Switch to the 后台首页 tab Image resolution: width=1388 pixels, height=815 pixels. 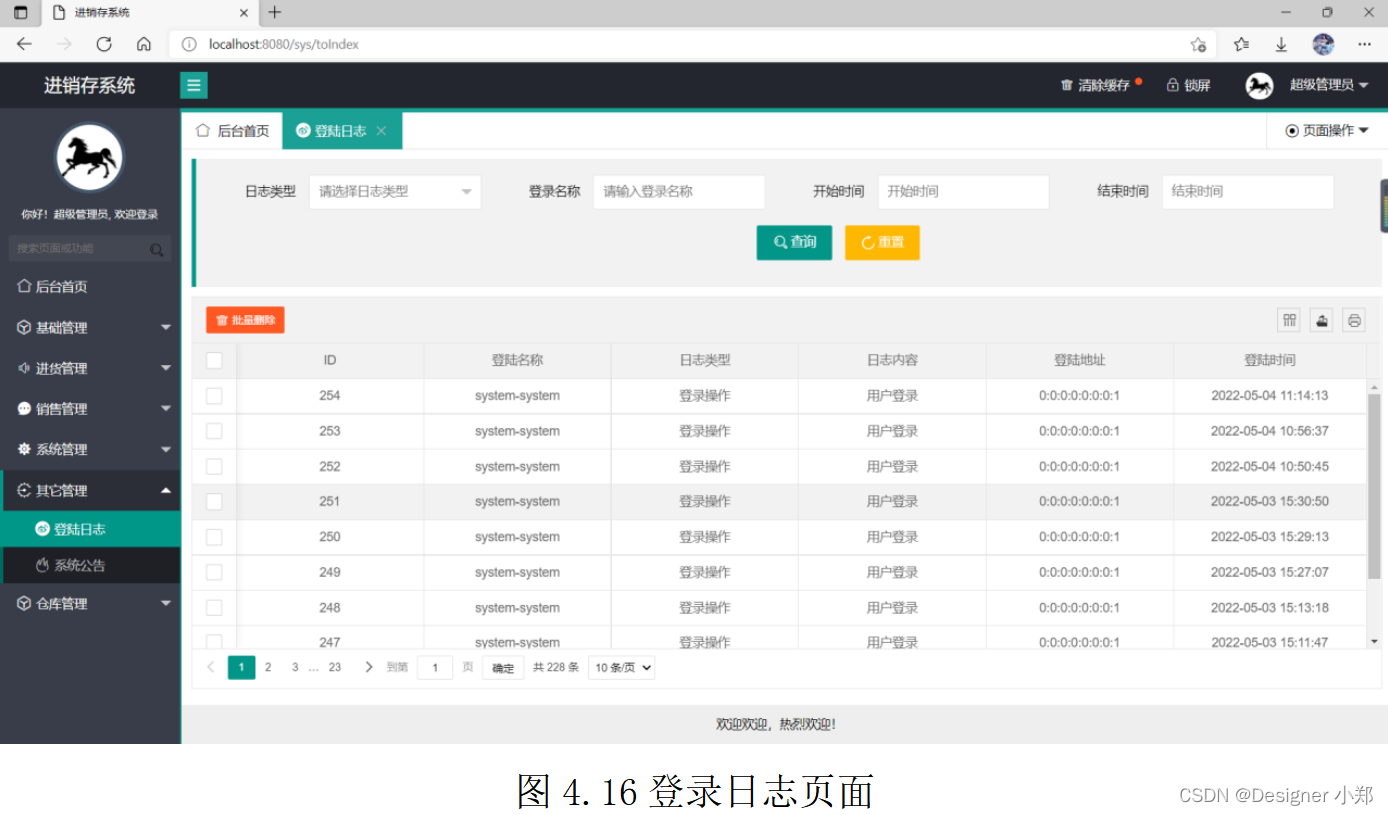pos(232,131)
